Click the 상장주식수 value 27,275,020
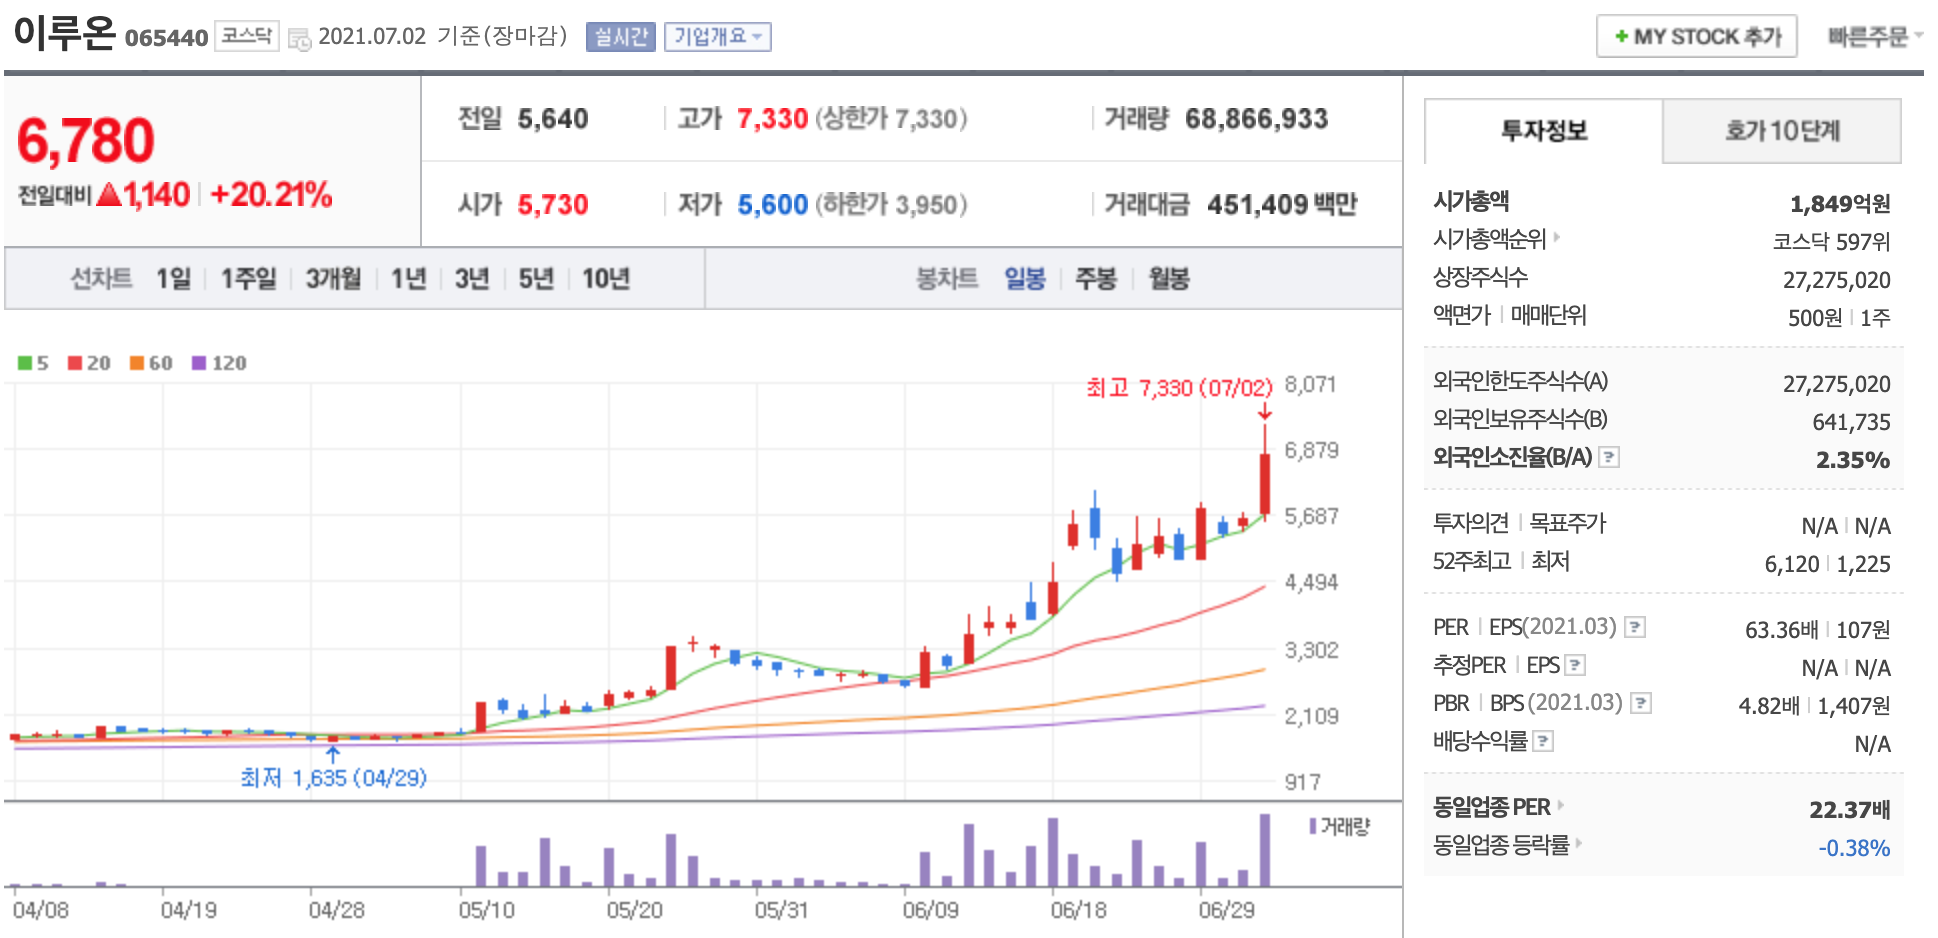Viewport: 1938px width, 938px height. coord(1837,280)
